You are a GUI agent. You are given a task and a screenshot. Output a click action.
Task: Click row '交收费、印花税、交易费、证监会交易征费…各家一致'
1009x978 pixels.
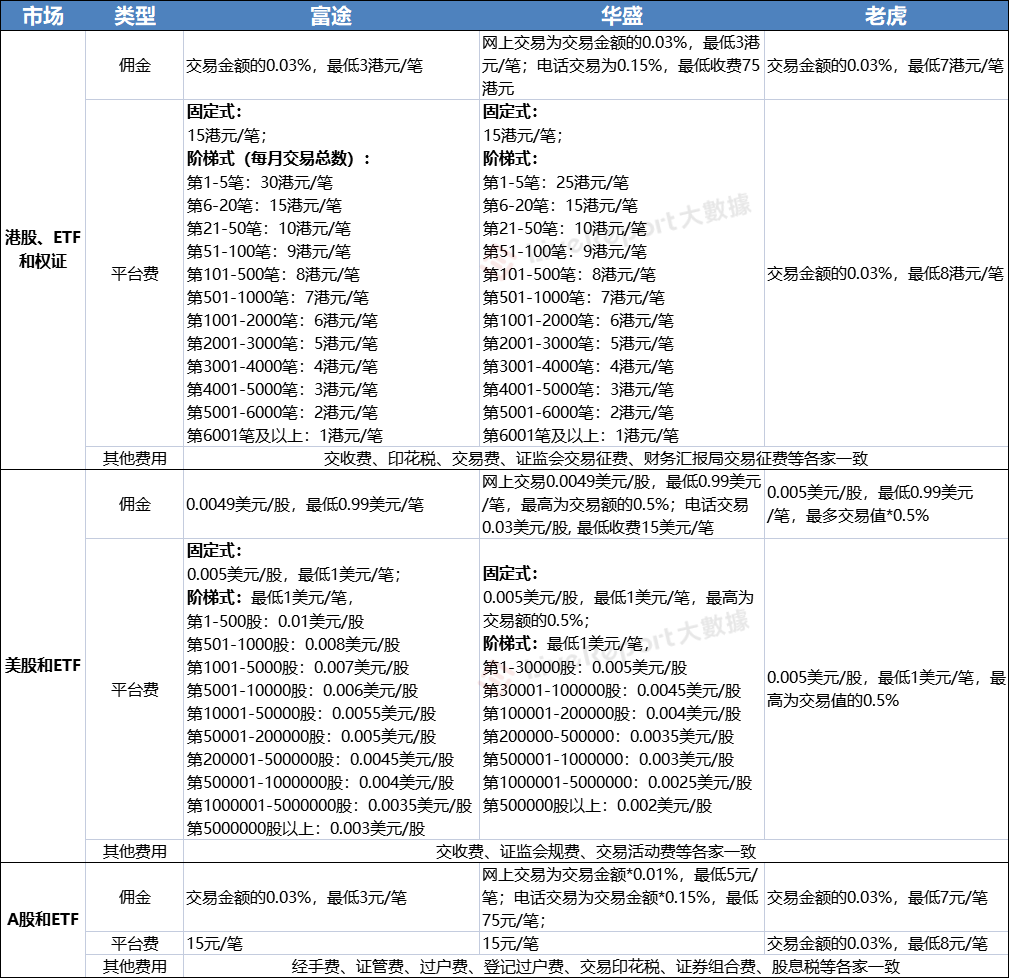pos(596,458)
